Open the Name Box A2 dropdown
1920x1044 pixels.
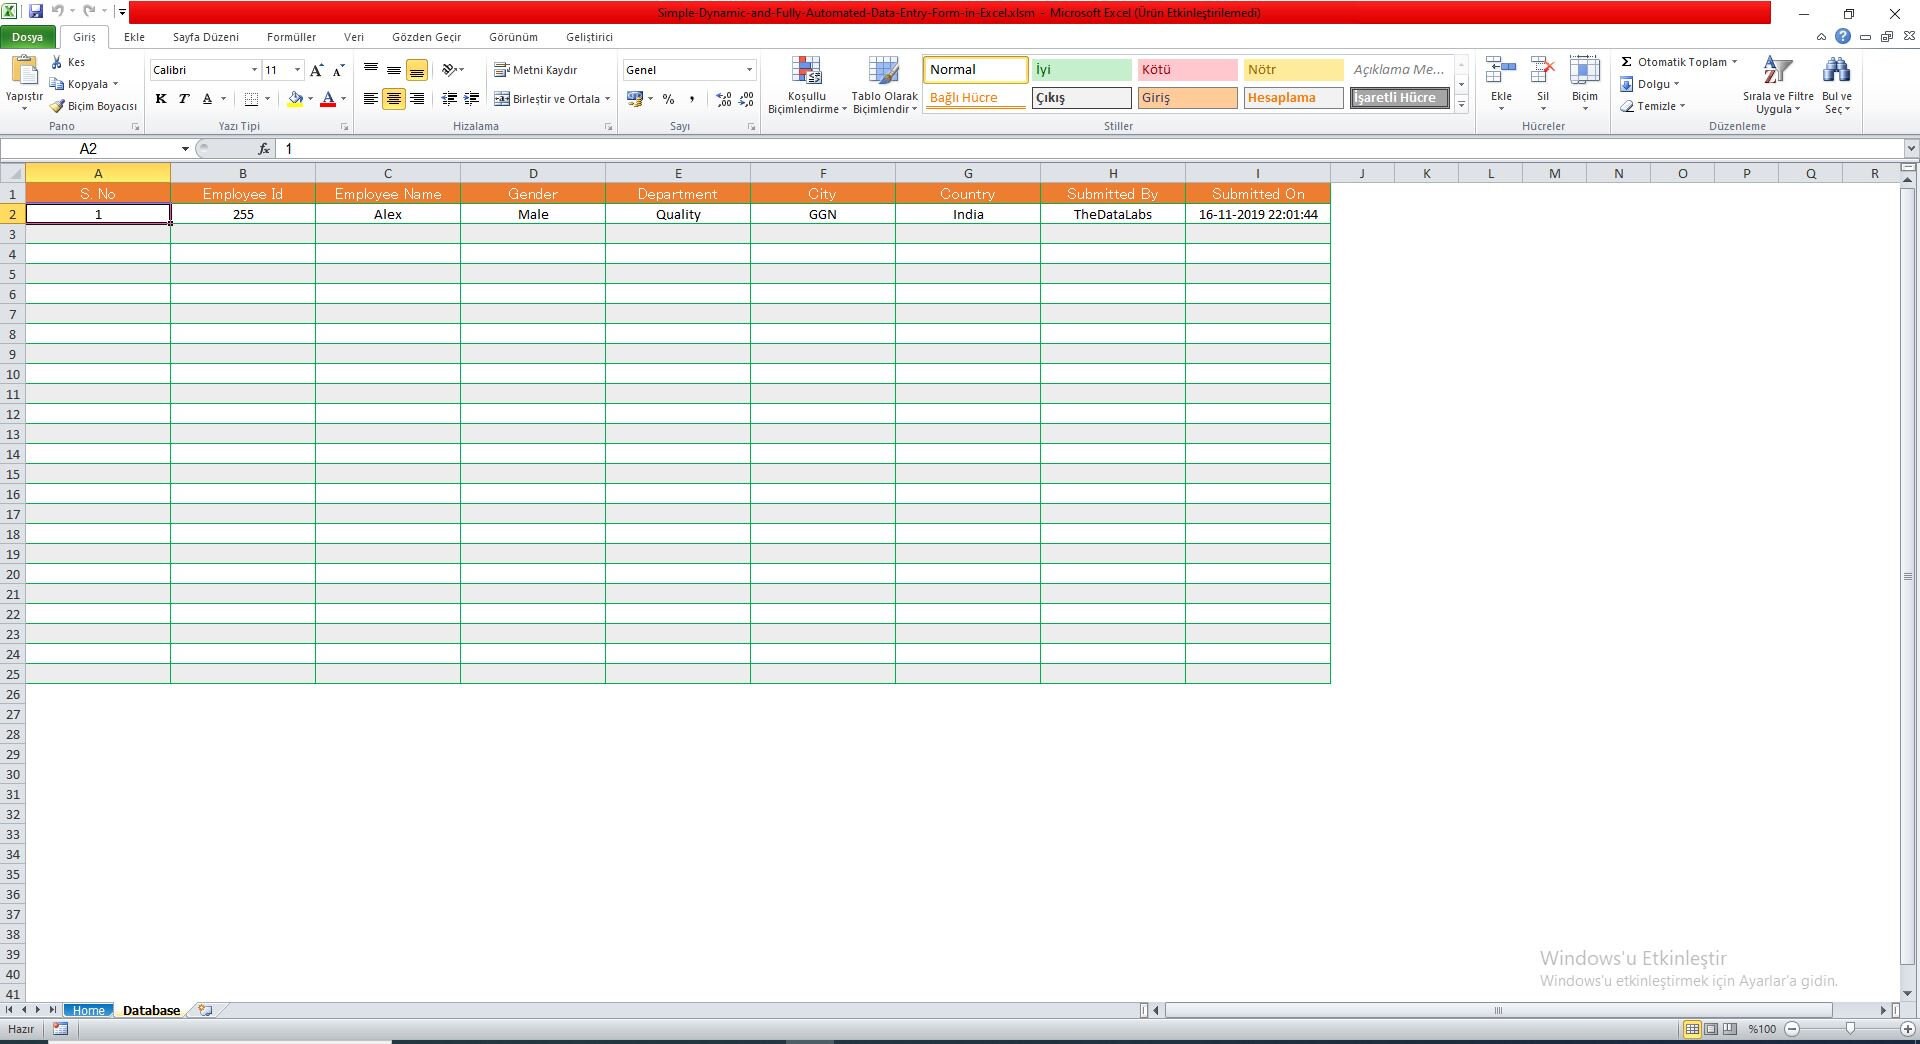(185, 149)
